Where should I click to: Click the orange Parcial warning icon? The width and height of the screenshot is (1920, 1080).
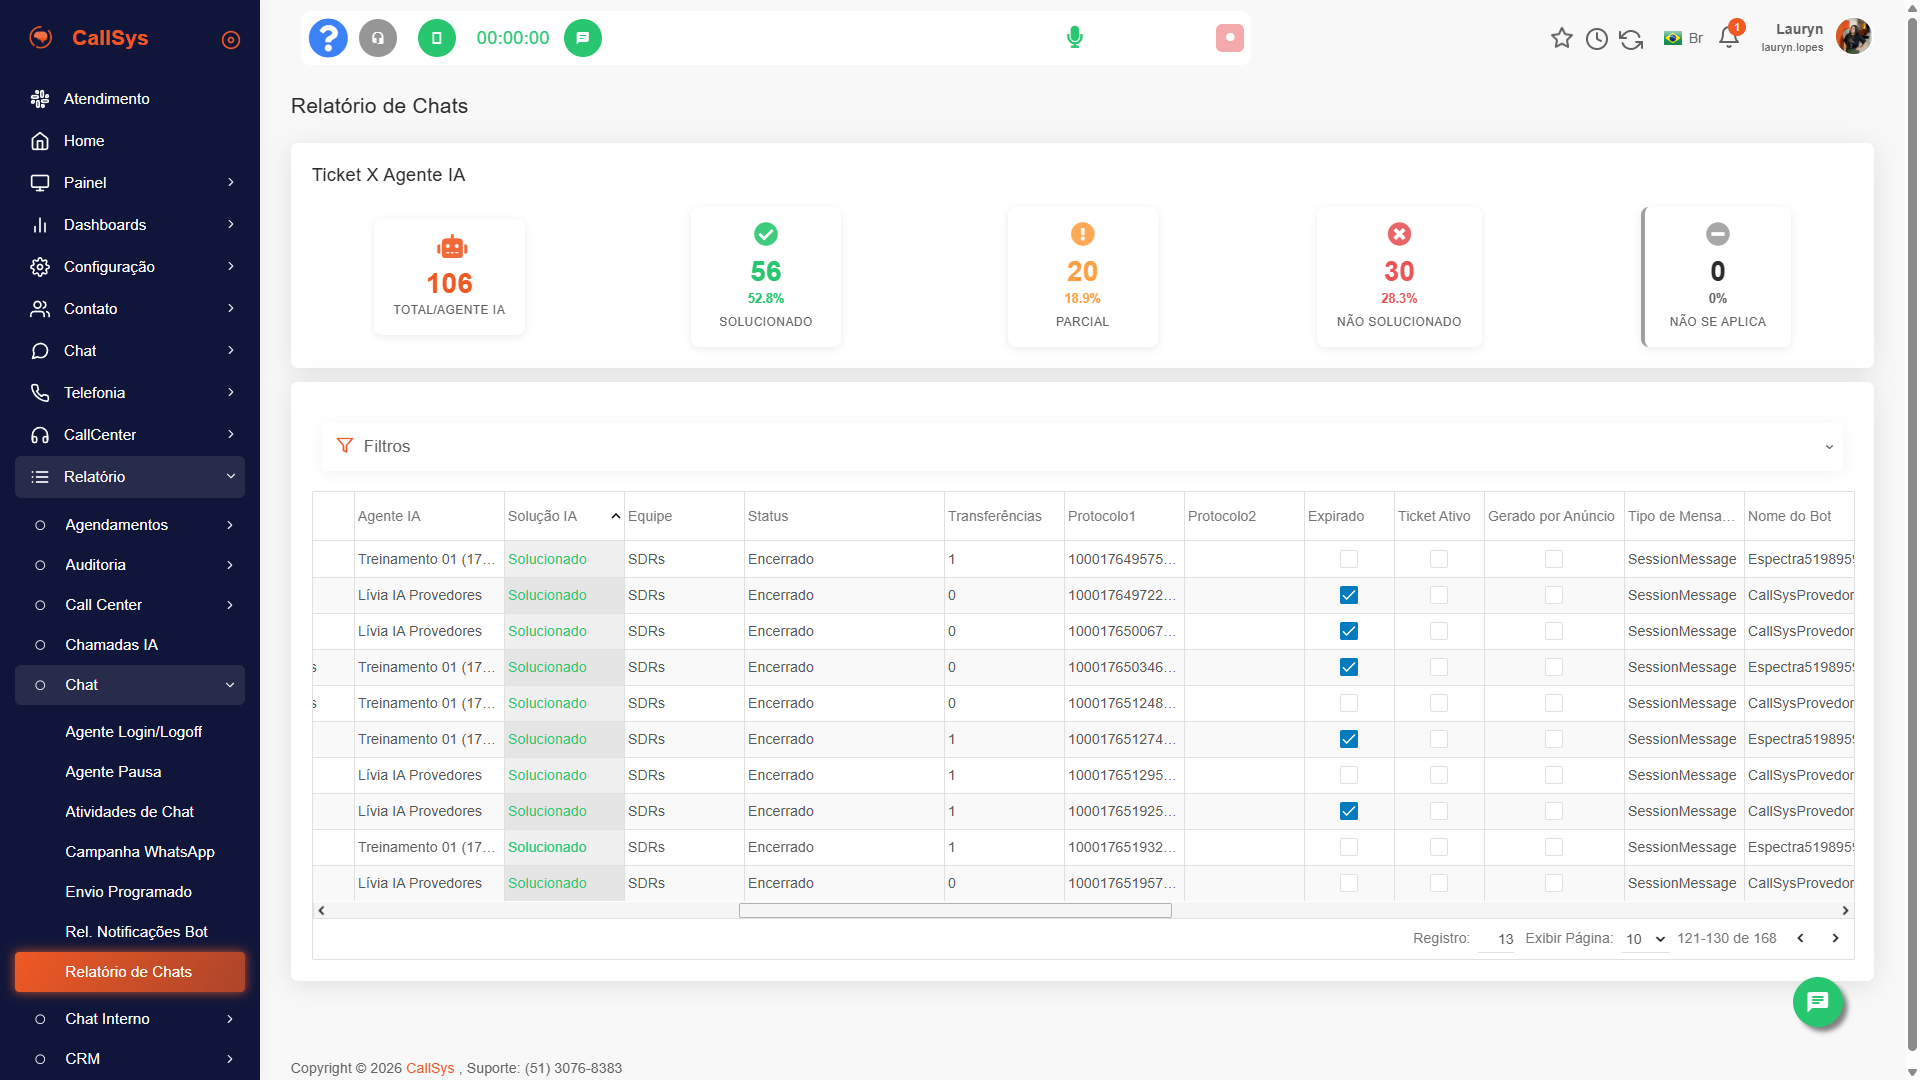tap(1083, 234)
